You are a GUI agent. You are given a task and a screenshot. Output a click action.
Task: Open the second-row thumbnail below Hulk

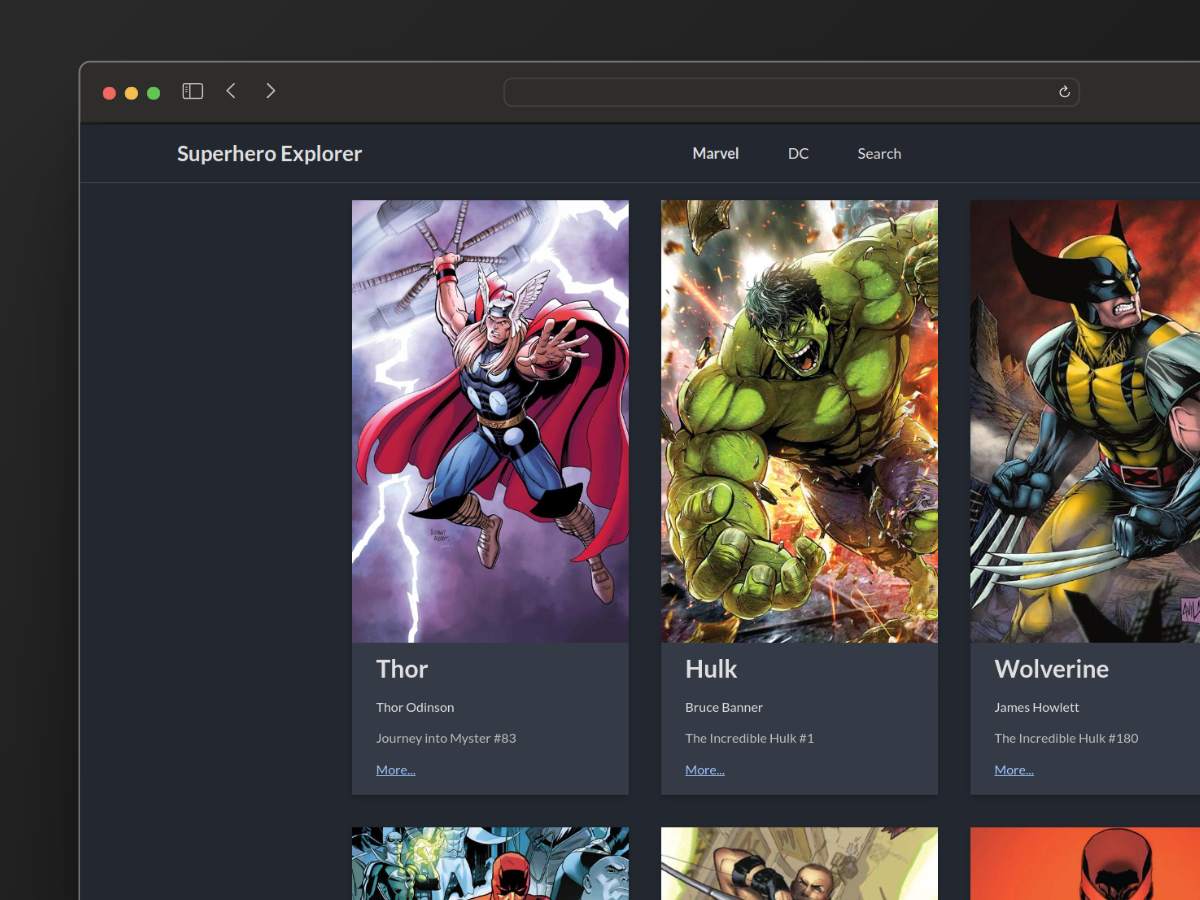point(799,863)
